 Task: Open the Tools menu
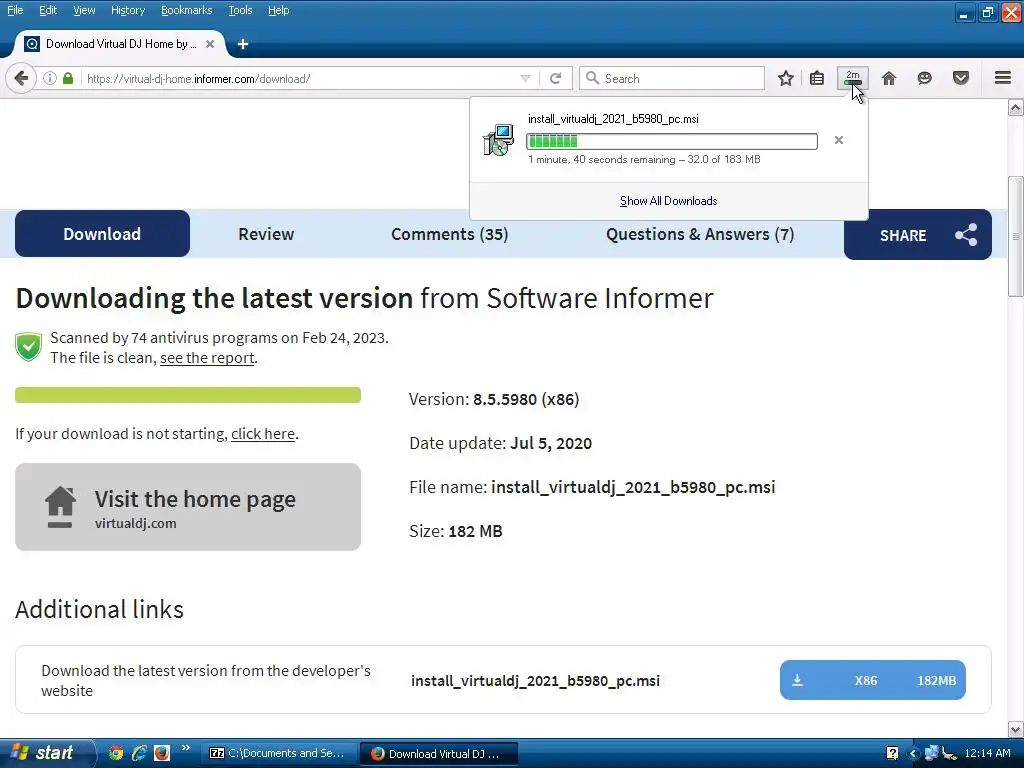(x=240, y=10)
